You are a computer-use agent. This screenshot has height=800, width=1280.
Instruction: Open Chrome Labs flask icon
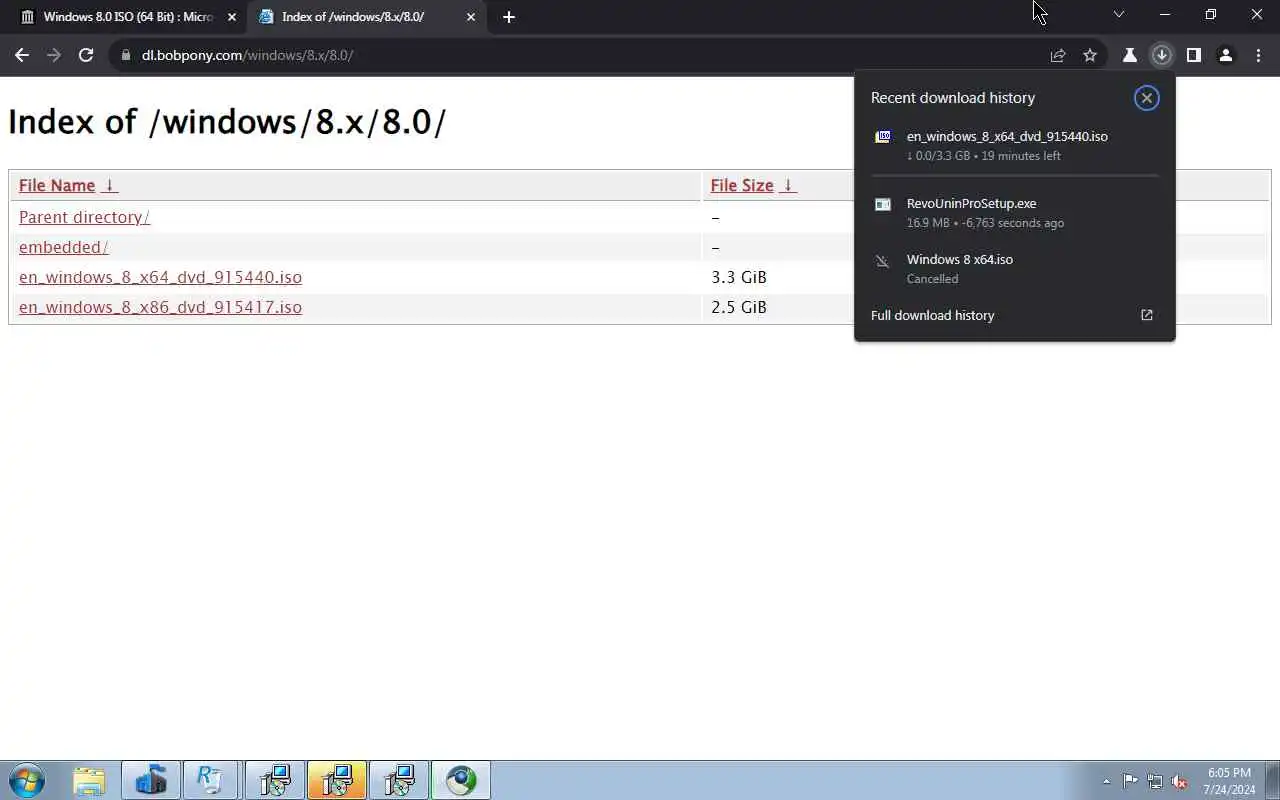click(1130, 55)
